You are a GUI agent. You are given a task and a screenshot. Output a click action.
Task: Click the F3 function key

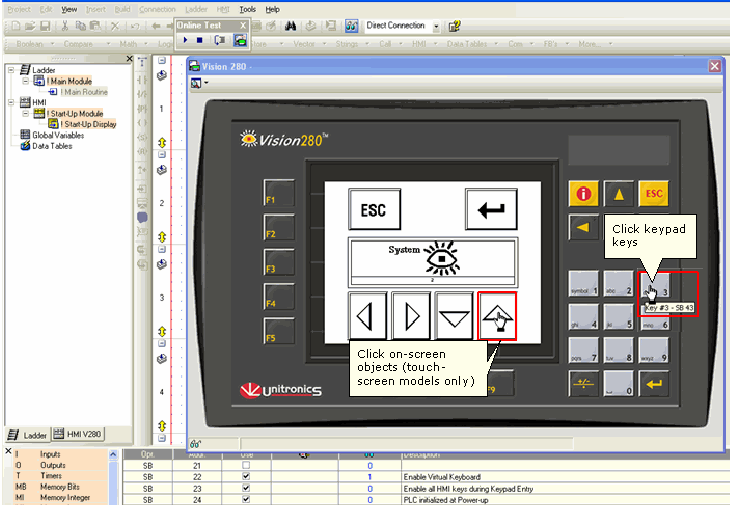(279, 262)
